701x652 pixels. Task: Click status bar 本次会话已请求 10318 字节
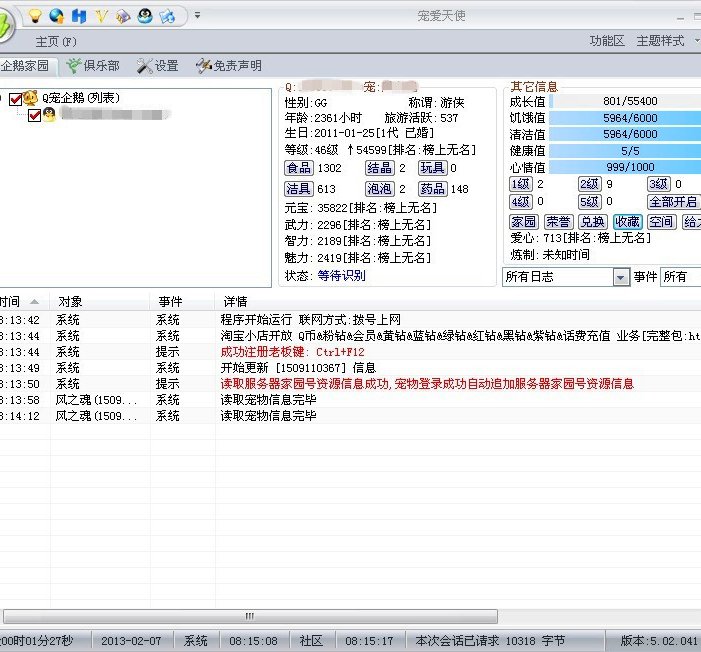click(490, 641)
